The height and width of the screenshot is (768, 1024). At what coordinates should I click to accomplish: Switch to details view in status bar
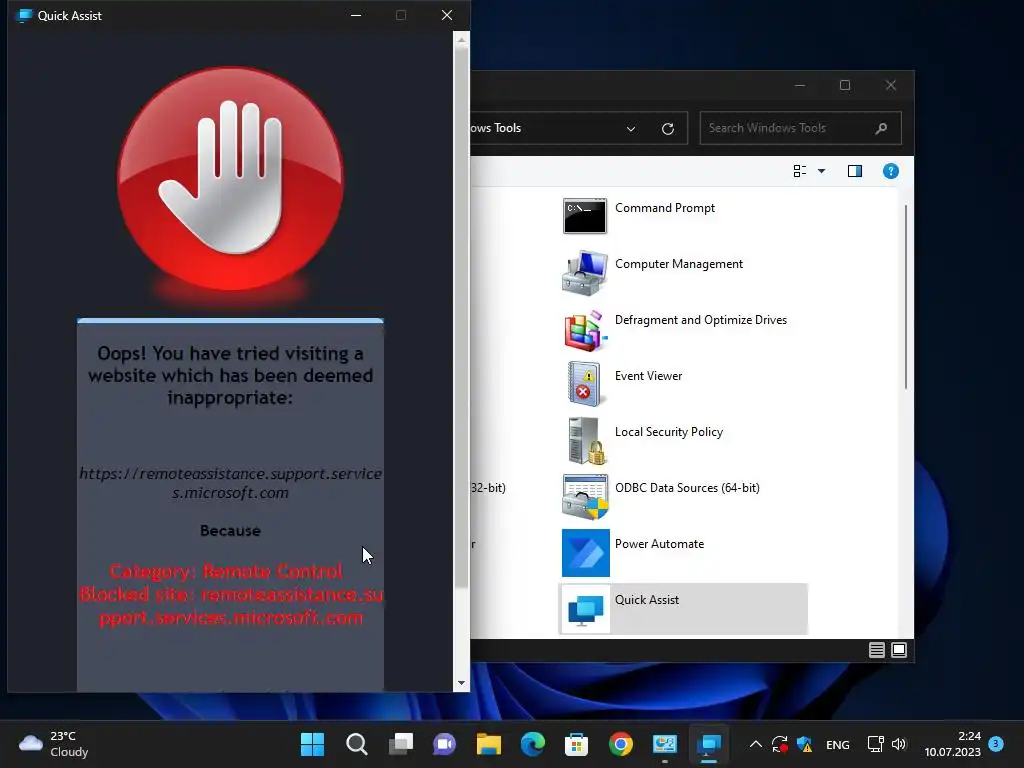[876, 650]
